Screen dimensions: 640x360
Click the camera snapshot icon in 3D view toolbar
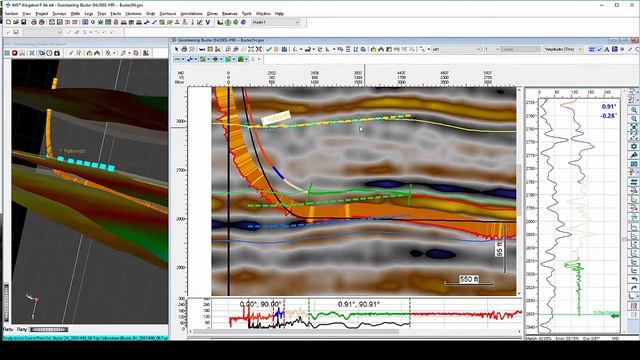pos(57,53)
